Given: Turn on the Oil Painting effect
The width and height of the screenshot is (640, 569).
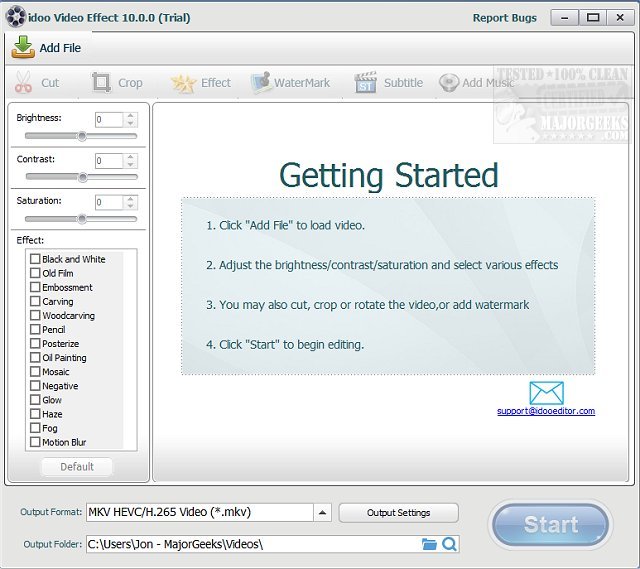Looking at the screenshot, I should point(35,358).
